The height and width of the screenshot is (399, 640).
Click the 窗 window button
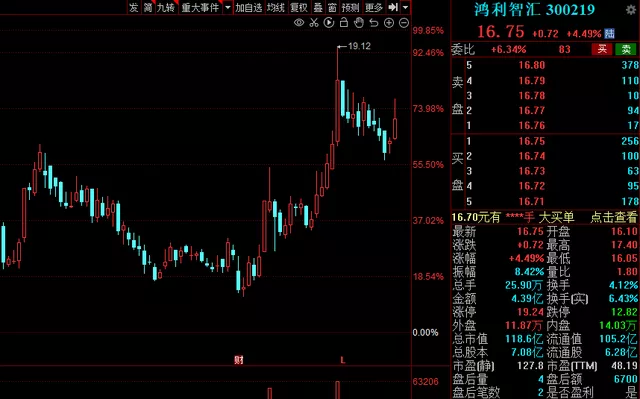click(x=332, y=7)
